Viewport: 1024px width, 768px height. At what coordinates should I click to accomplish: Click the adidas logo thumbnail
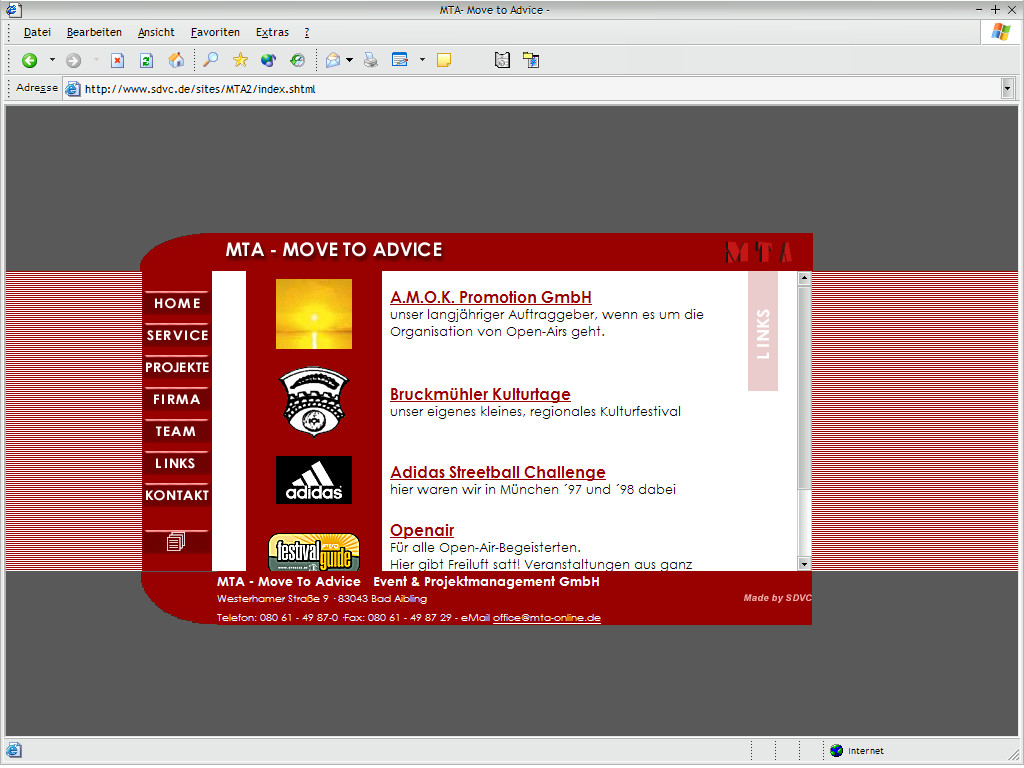click(x=313, y=479)
